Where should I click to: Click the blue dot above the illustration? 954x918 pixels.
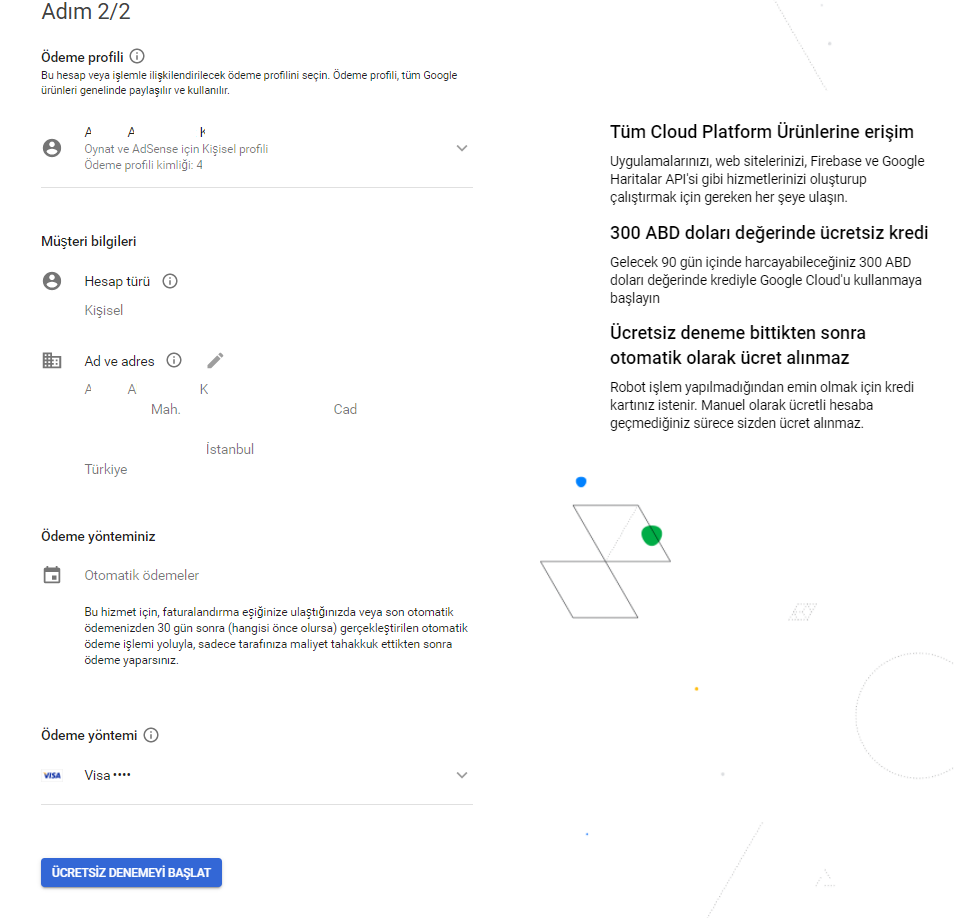click(x=581, y=482)
